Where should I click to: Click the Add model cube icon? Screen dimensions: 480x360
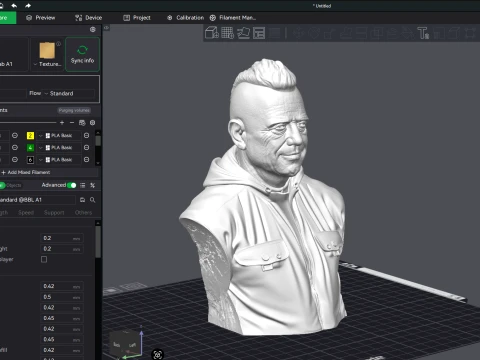212,33
